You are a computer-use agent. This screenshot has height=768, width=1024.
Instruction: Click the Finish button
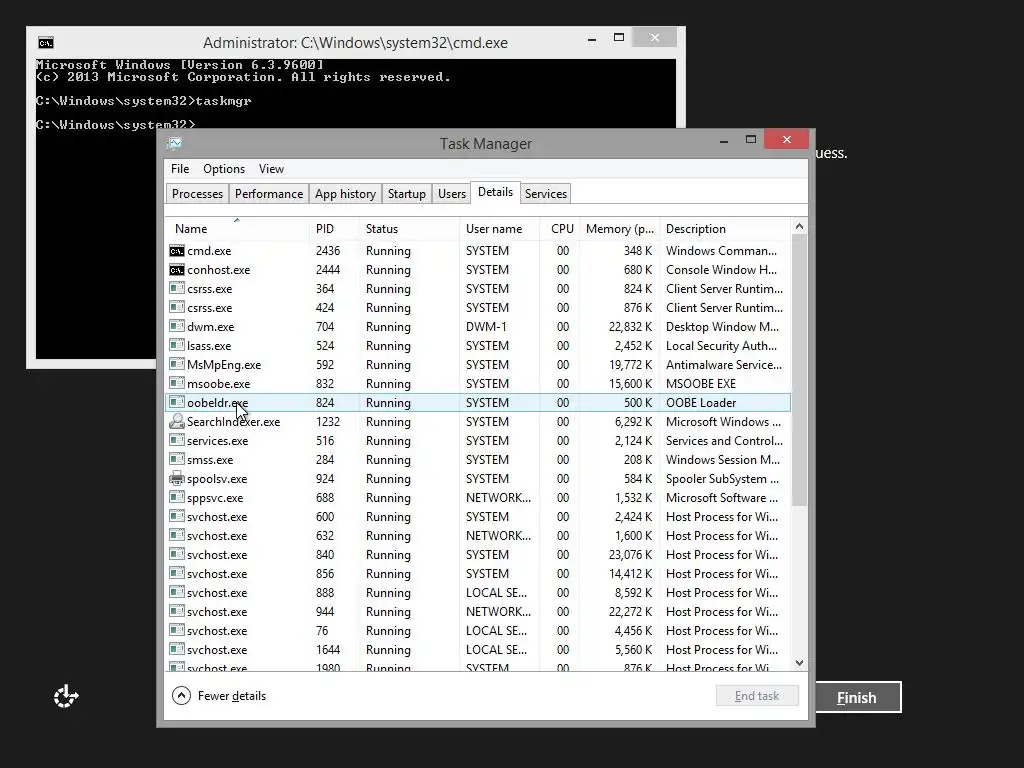pyautogui.click(x=857, y=697)
